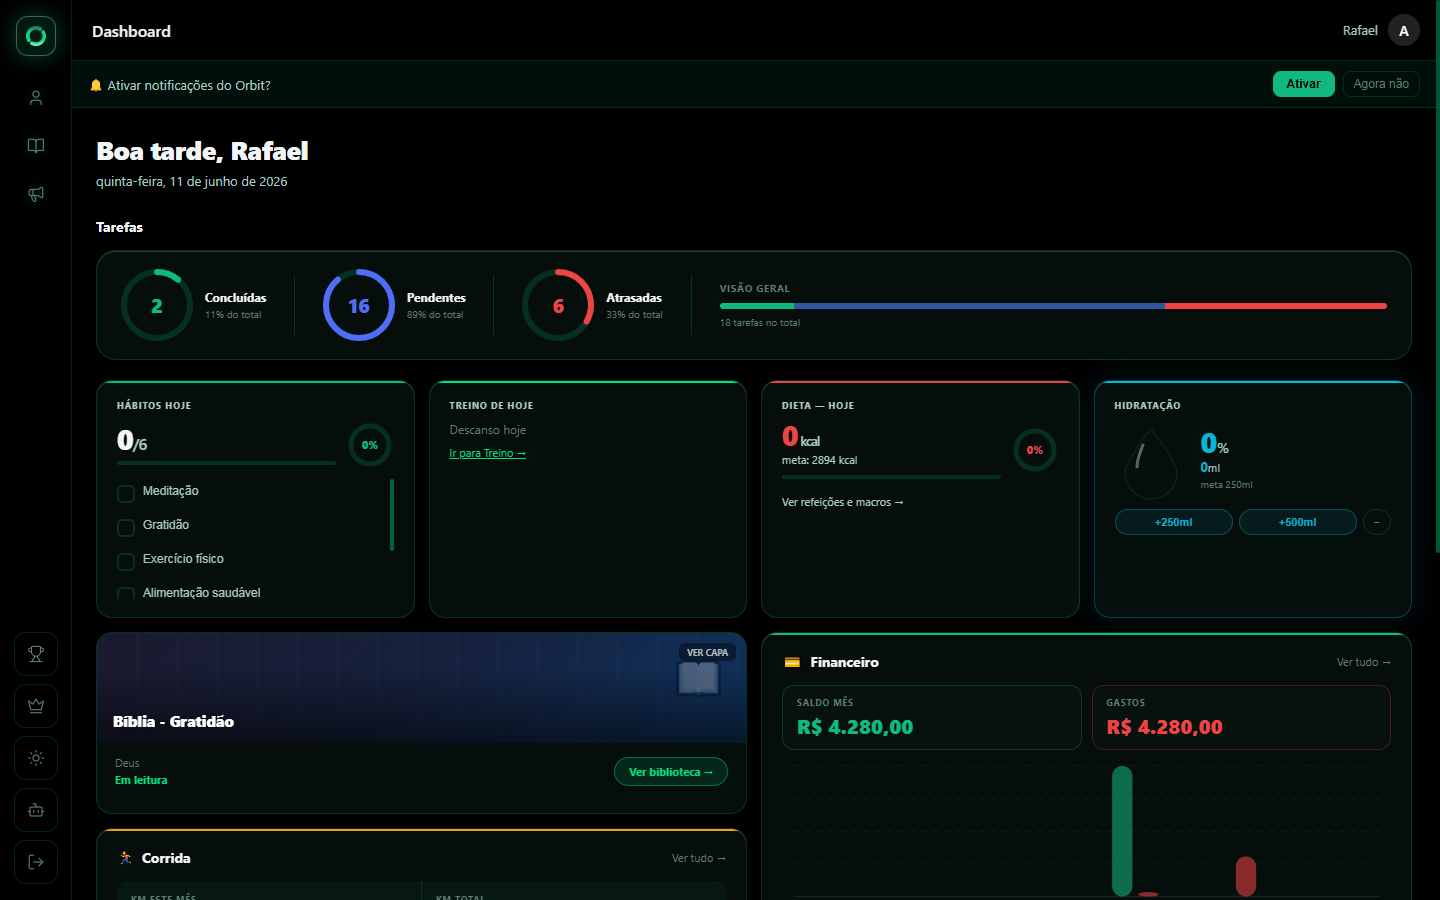Click the Dashboard page title
Screen dimensions: 1440x900
click(131, 31)
